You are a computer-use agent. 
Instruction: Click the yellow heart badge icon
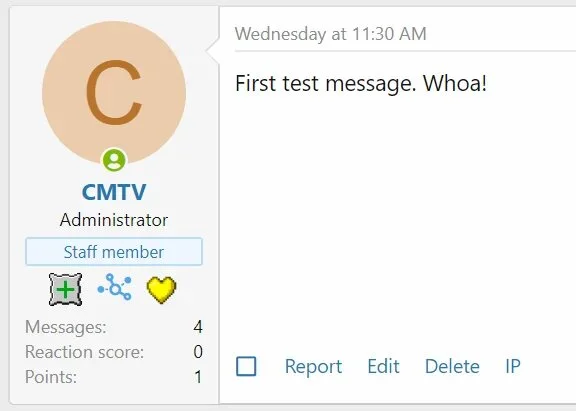pyautogui.click(x=161, y=289)
